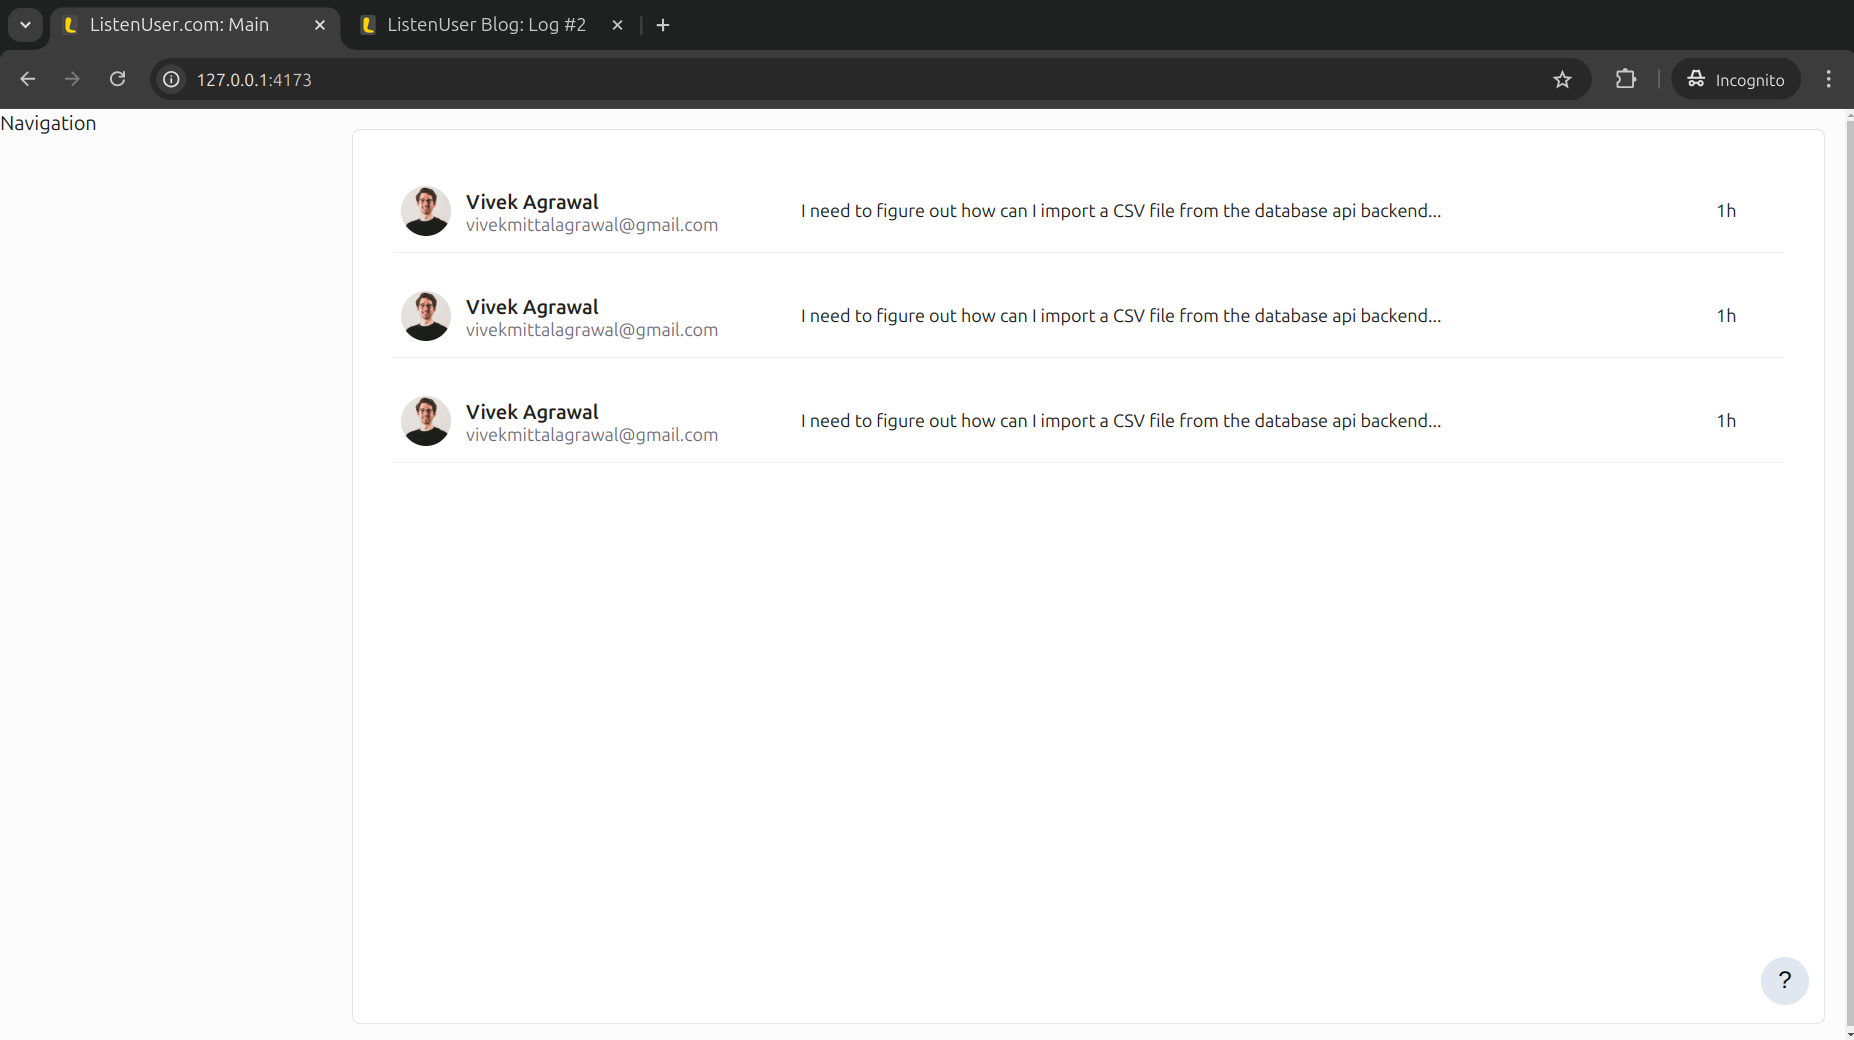Click the Navigation text

pyautogui.click(x=48, y=123)
